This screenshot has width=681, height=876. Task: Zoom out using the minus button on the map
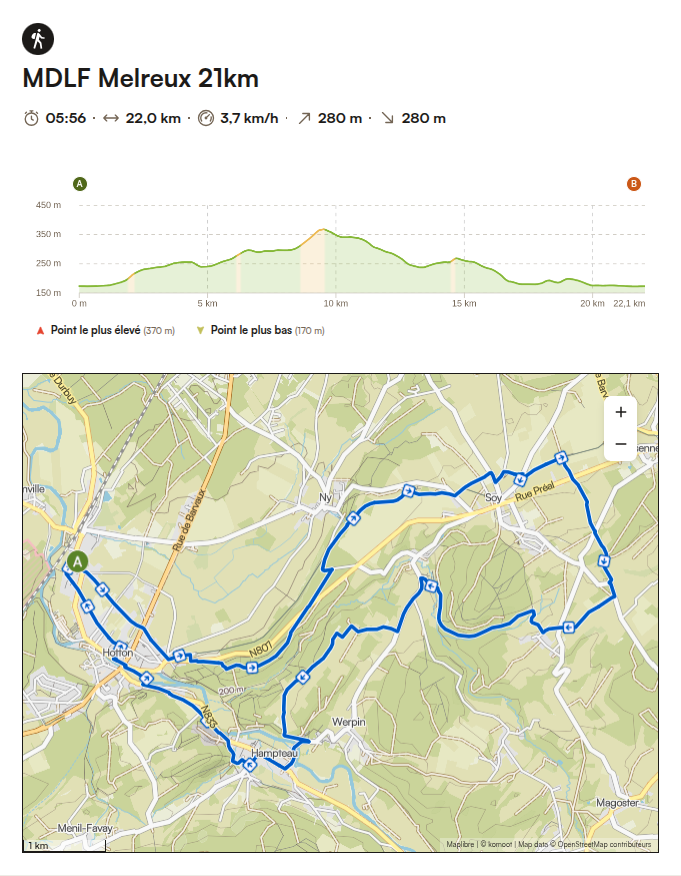pos(622,443)
